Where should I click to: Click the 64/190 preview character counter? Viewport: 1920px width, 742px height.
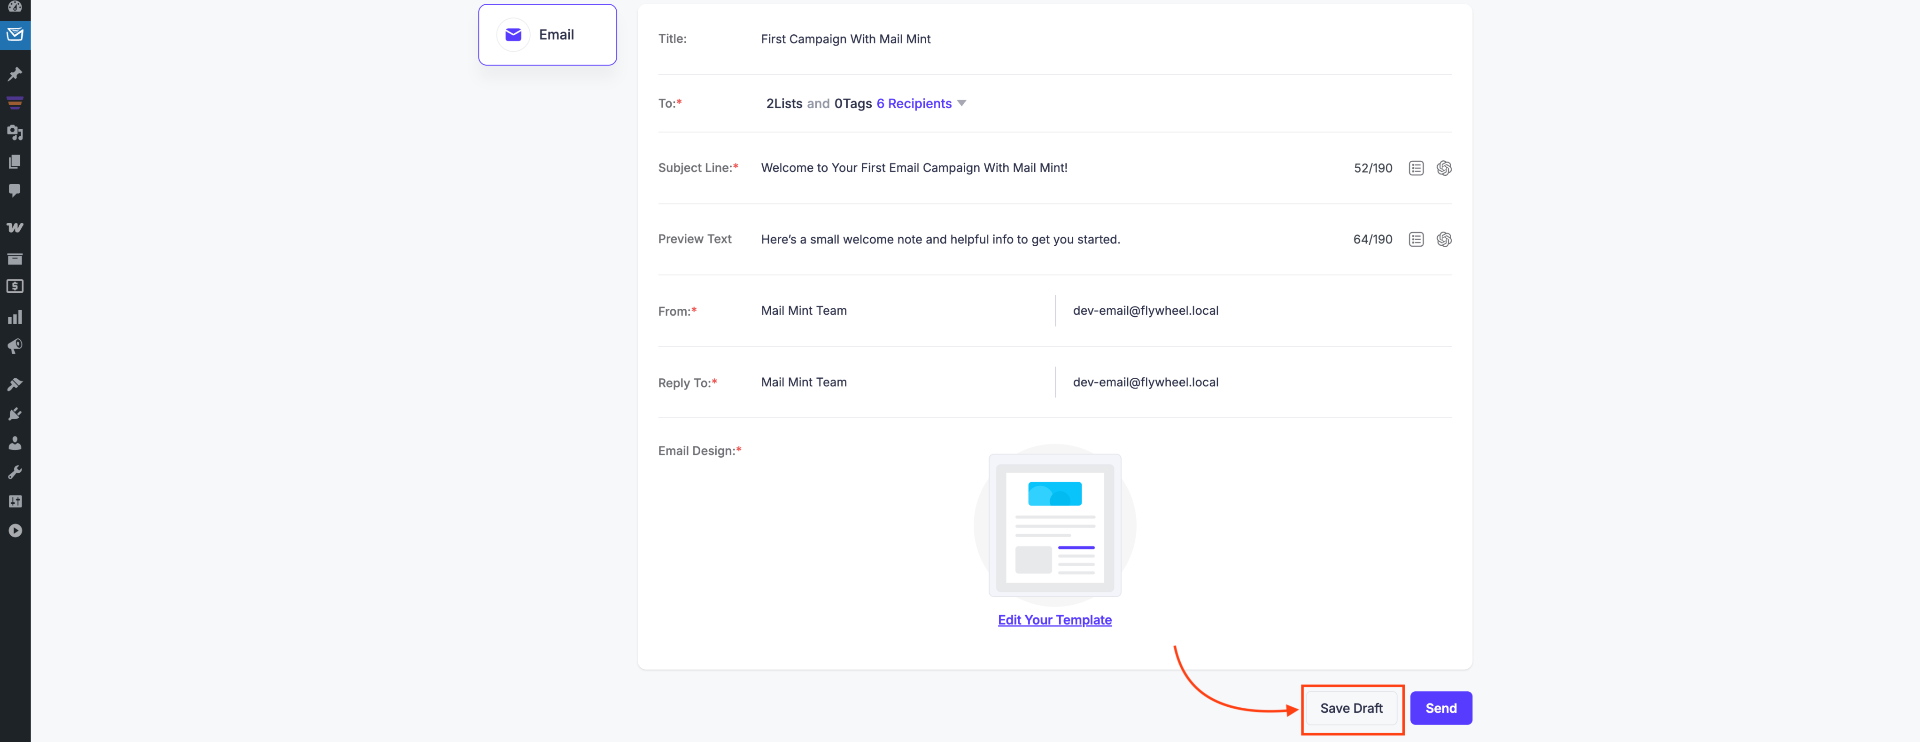click(1373, 239)
